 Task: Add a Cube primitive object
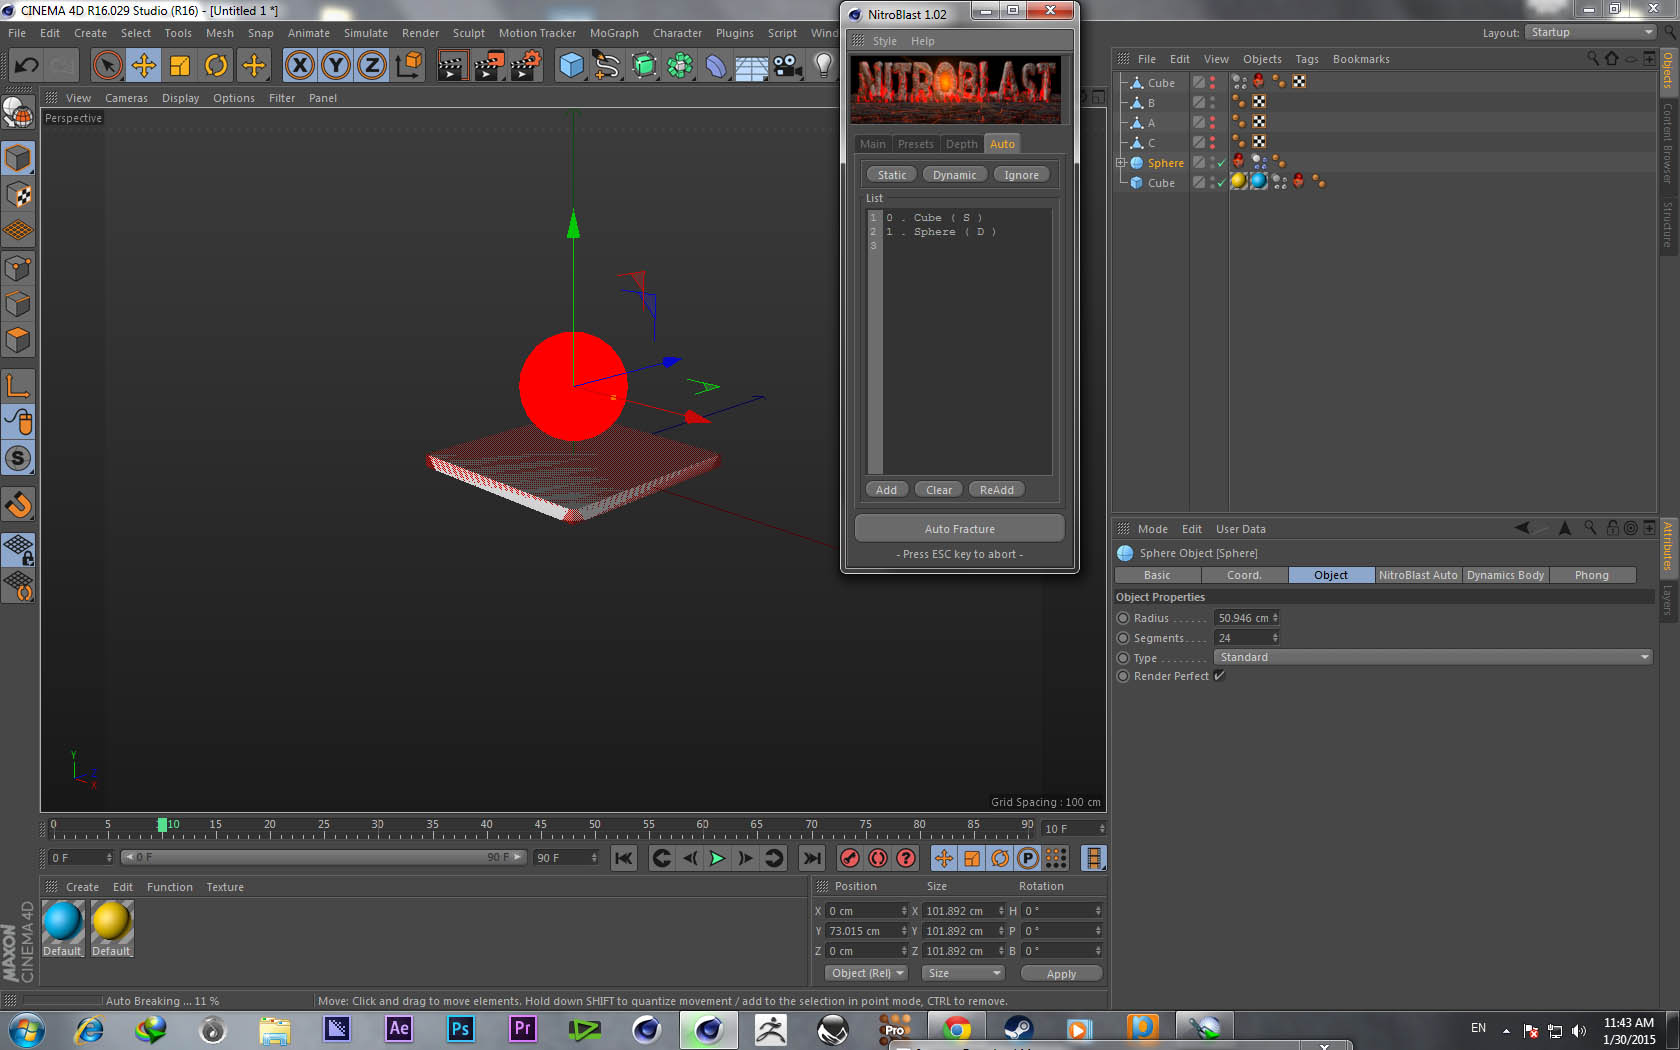point(571,66)
